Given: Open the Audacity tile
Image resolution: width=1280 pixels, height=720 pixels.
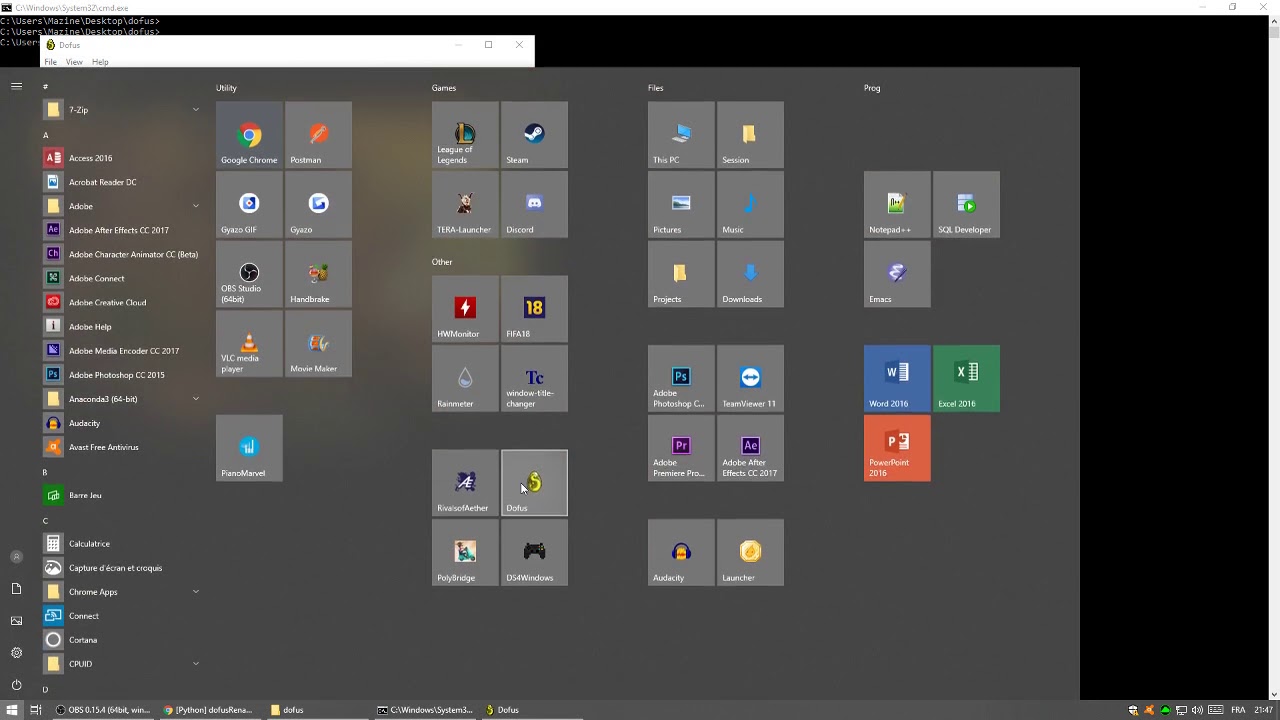Looking at the screenshot, I should (x=681, y=553).
